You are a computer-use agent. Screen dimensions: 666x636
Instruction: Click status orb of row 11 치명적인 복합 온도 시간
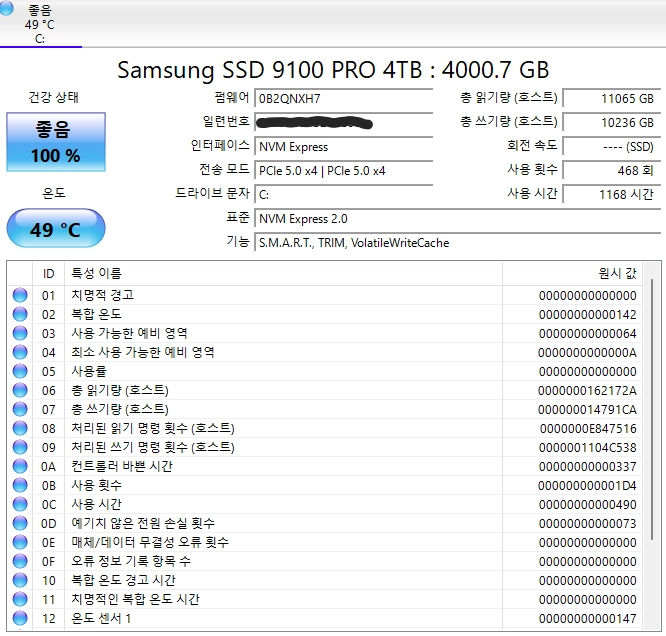pos(20,599)
